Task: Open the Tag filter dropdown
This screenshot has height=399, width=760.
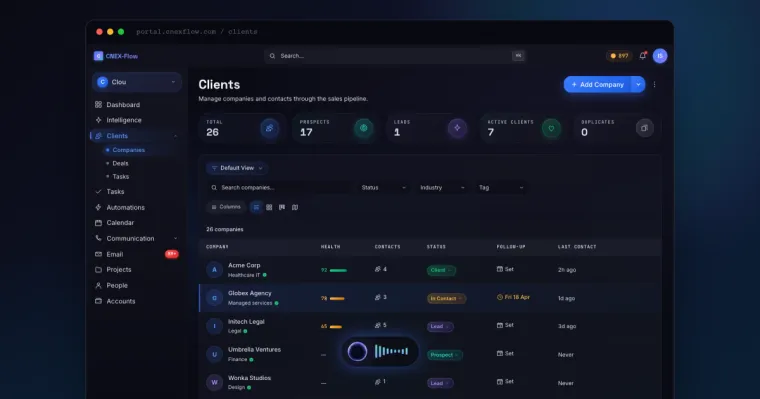Action: [501, 188]
